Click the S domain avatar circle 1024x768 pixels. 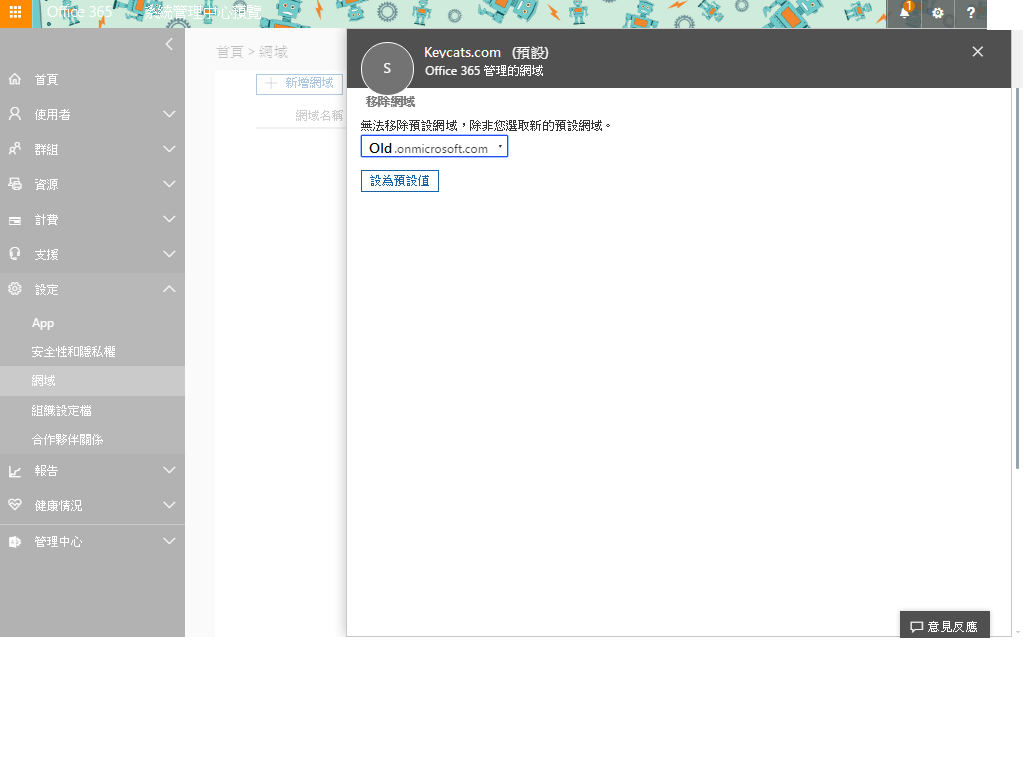coord(387,69)
